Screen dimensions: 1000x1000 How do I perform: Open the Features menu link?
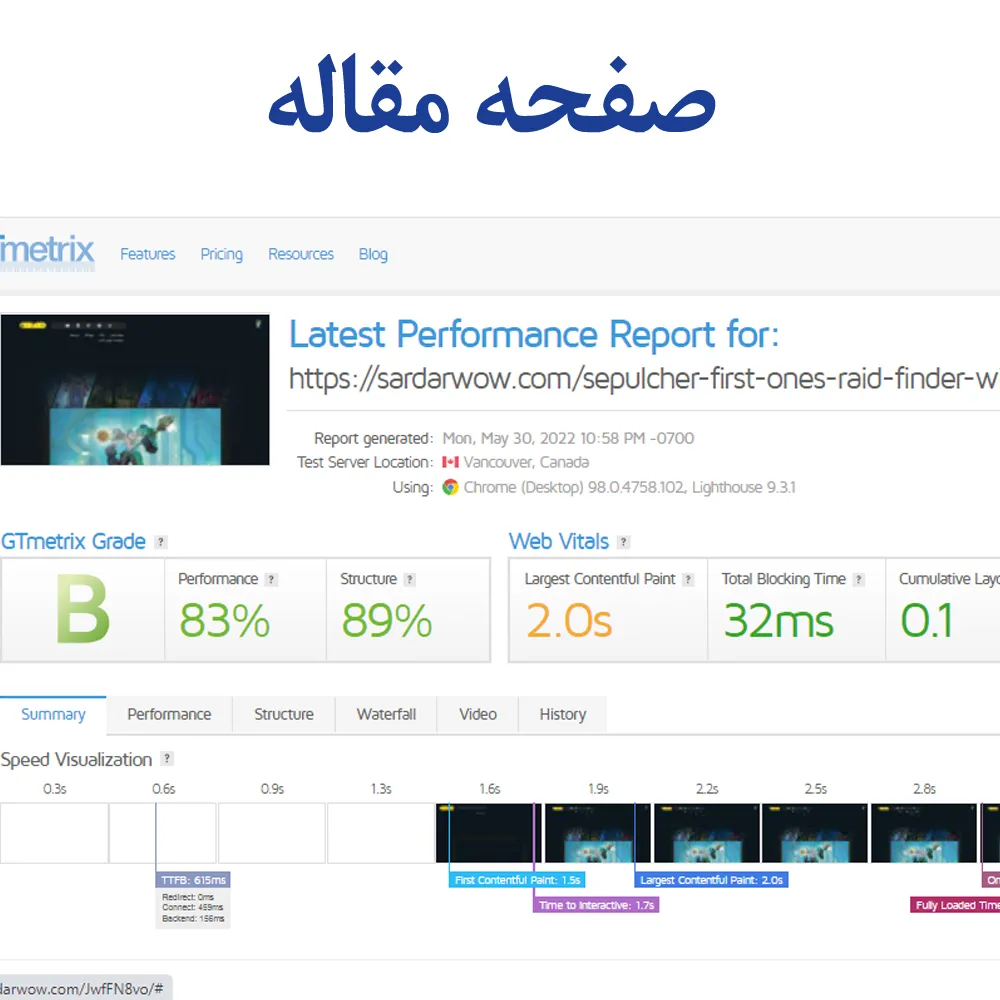click(x=147, y=254)
